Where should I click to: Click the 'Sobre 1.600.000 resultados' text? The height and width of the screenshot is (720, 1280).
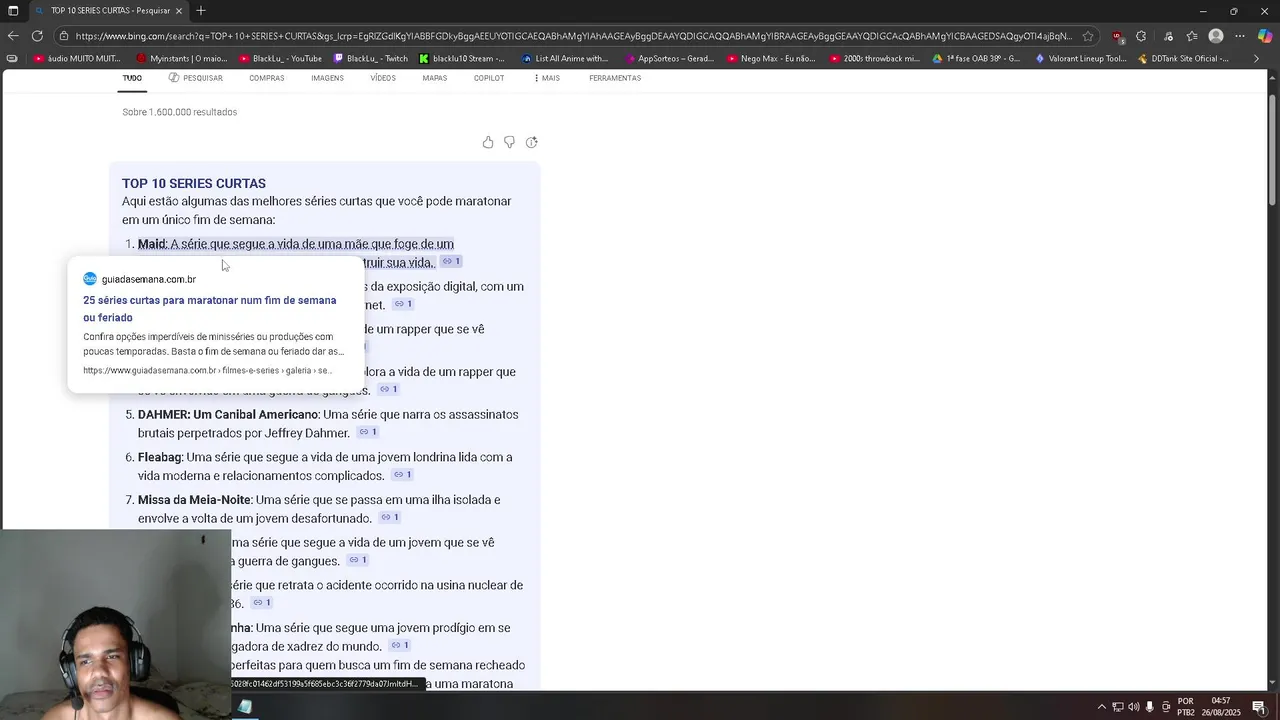click(180, 112)
